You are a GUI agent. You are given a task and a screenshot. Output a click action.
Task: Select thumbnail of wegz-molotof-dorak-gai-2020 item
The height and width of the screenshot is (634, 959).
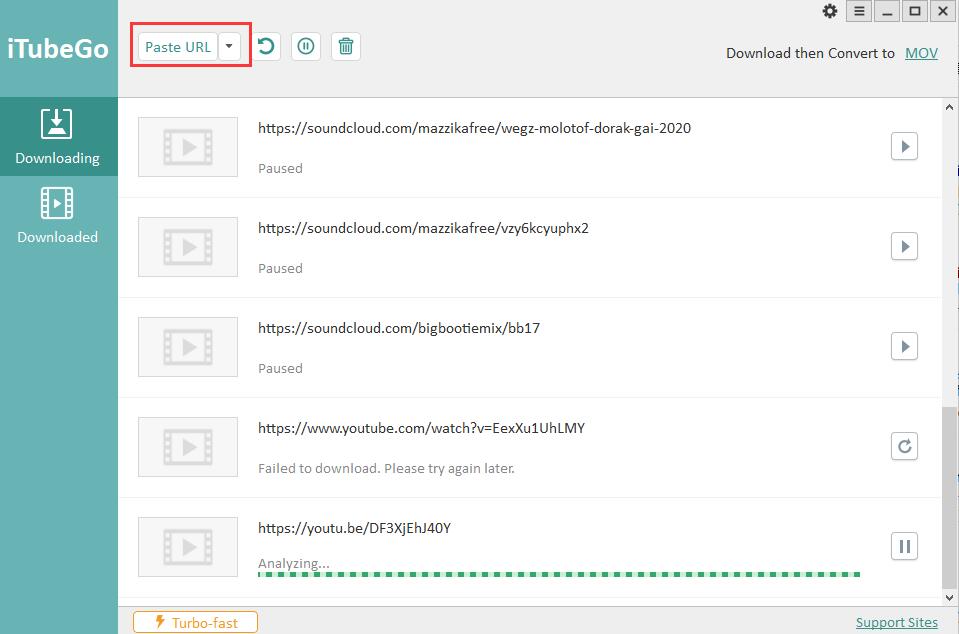click(x=188, y=147)
